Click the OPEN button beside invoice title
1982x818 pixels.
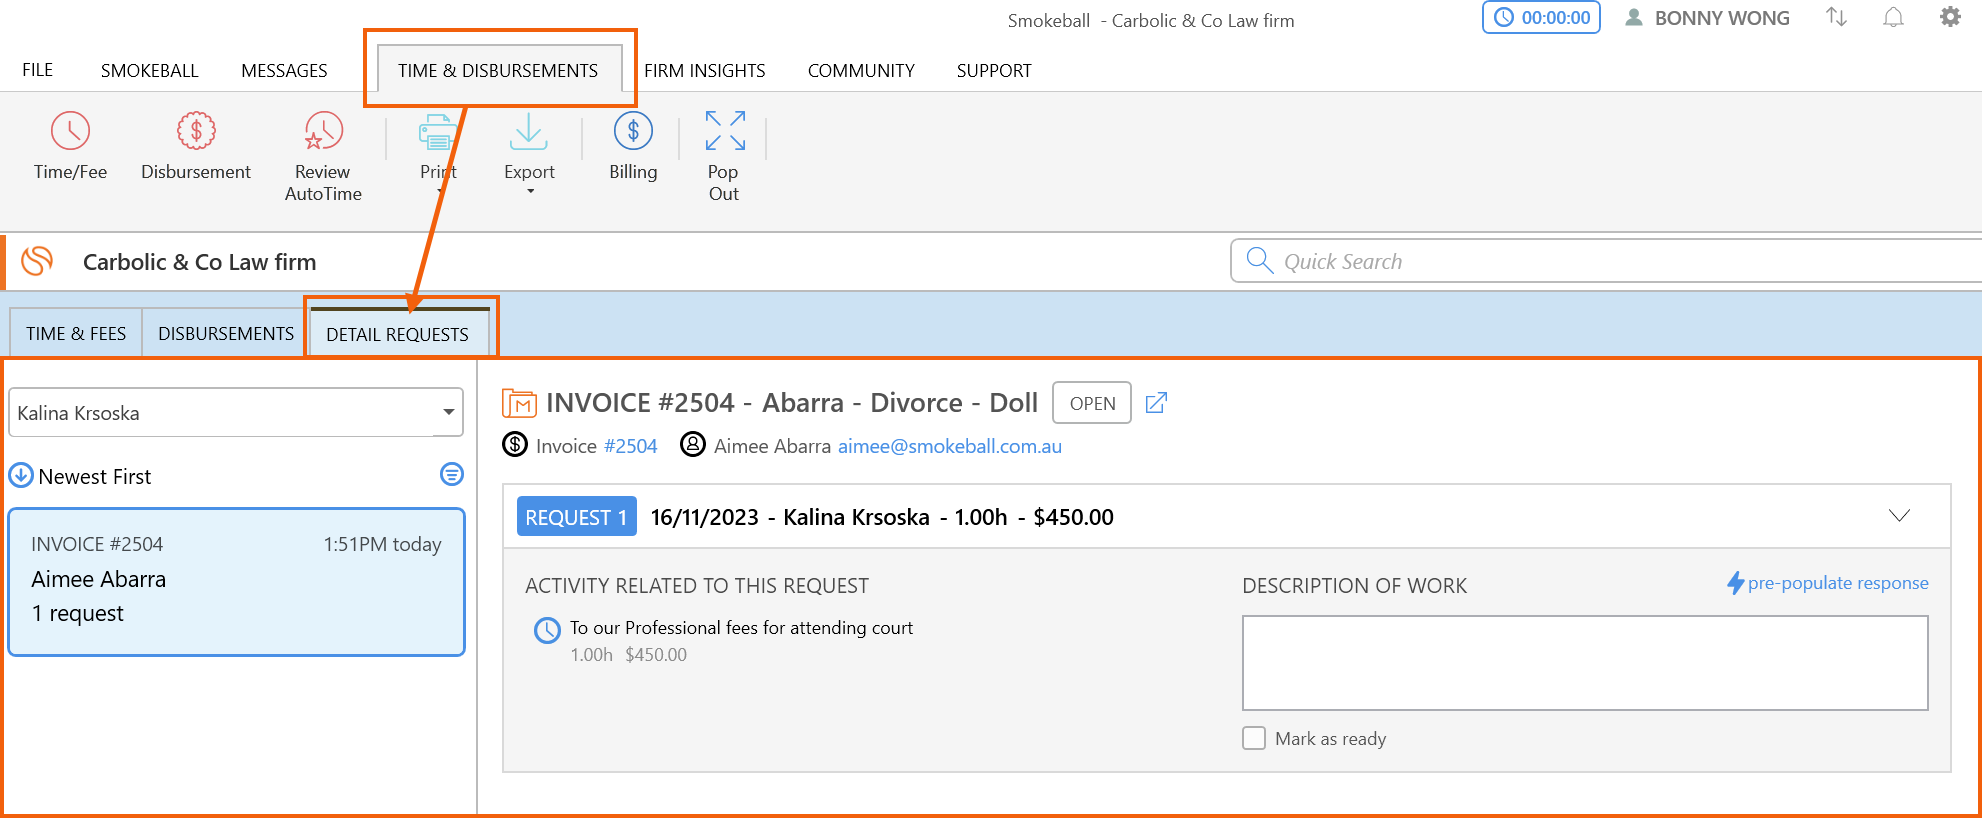(x=1092, y=403)
